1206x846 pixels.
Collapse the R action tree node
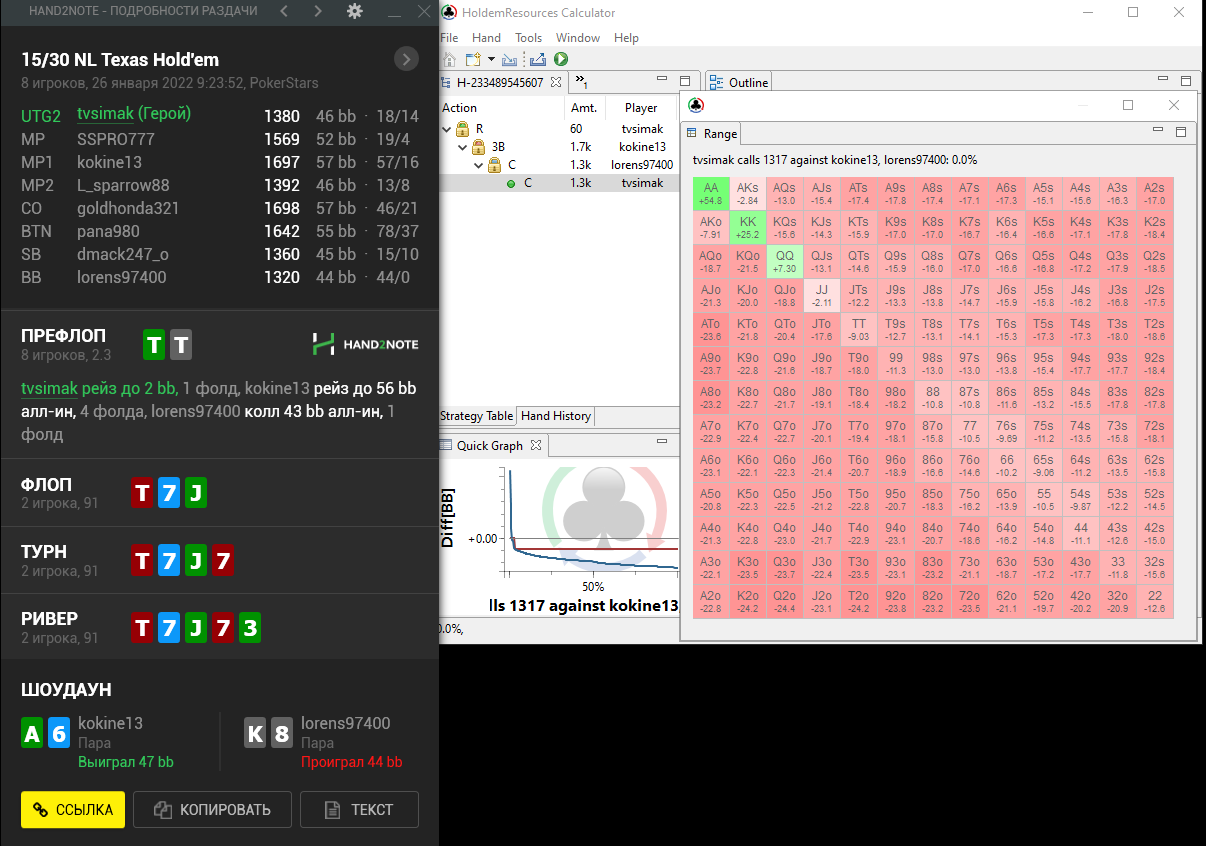447,129
